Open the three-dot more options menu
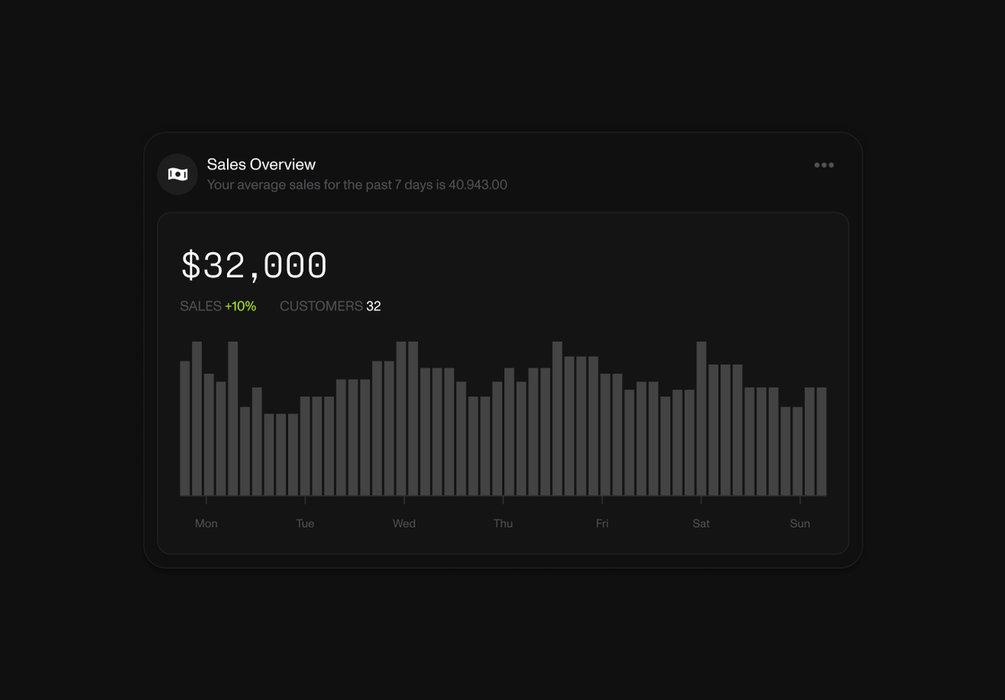The image size is (1005, 700). tap(824, 165)
